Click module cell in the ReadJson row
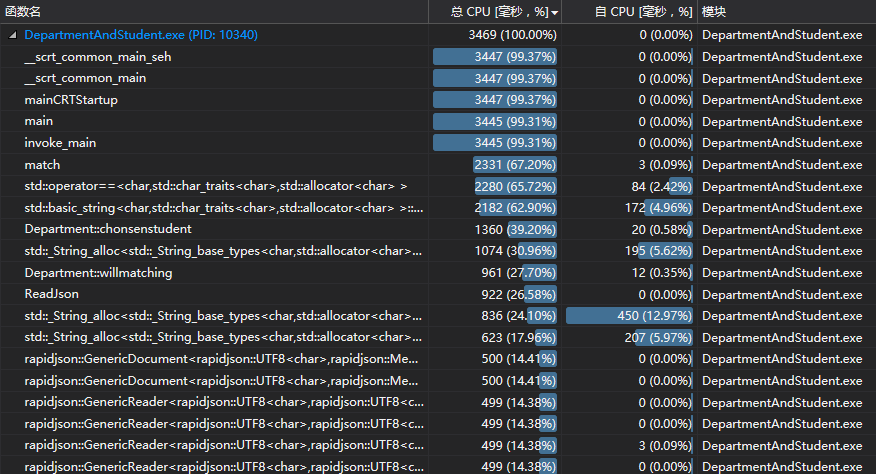The width and height of the screenshot is (876, 474). [x=787, y=294]
